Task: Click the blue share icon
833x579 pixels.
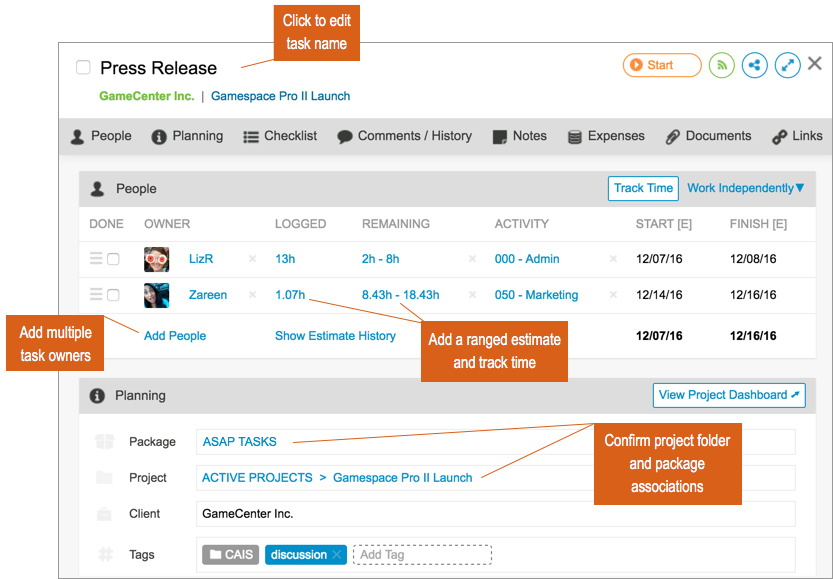Action: [755, 65]
